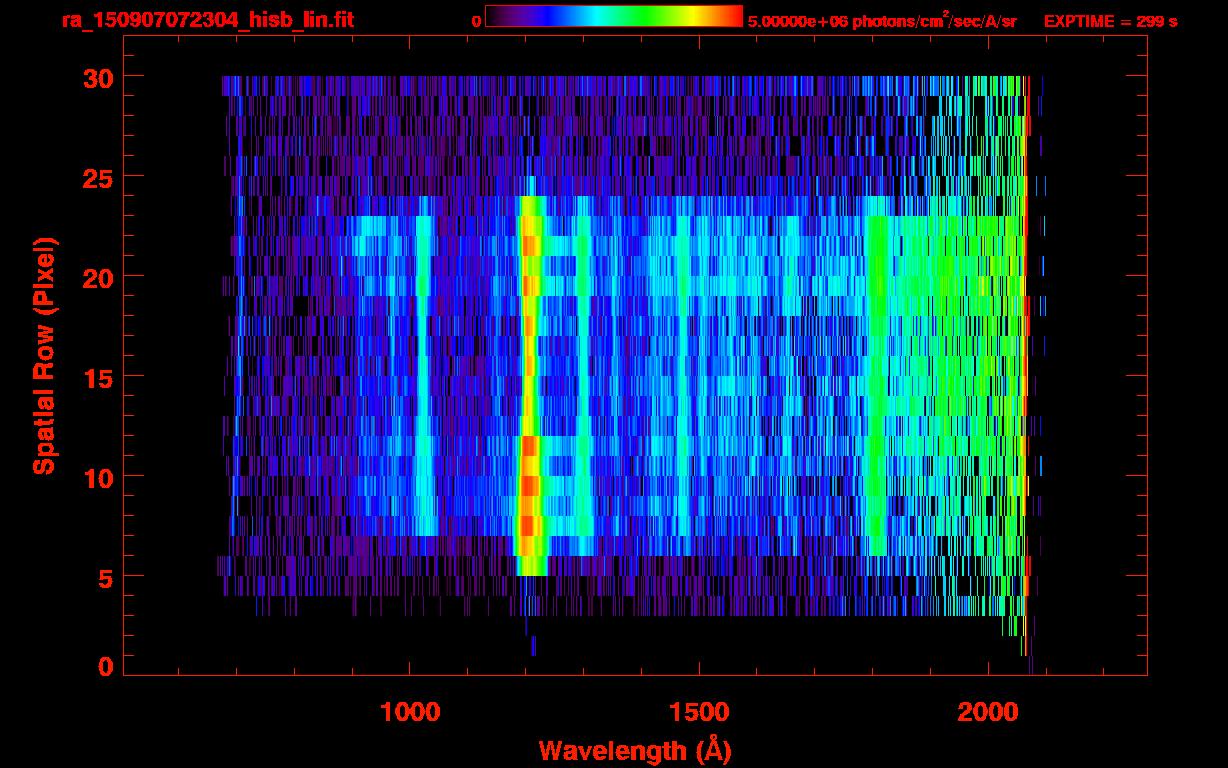Click the 5.00000e+06 photons unit label
1228x768 pixels.
(x=881, y=21)
